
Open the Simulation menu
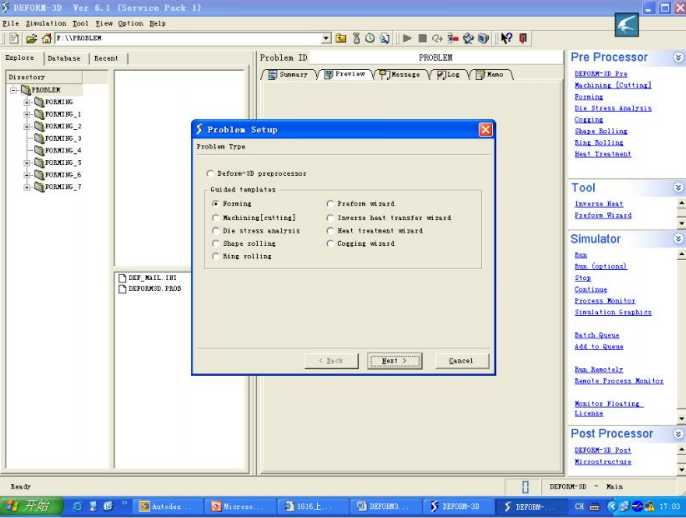point(46,24)
